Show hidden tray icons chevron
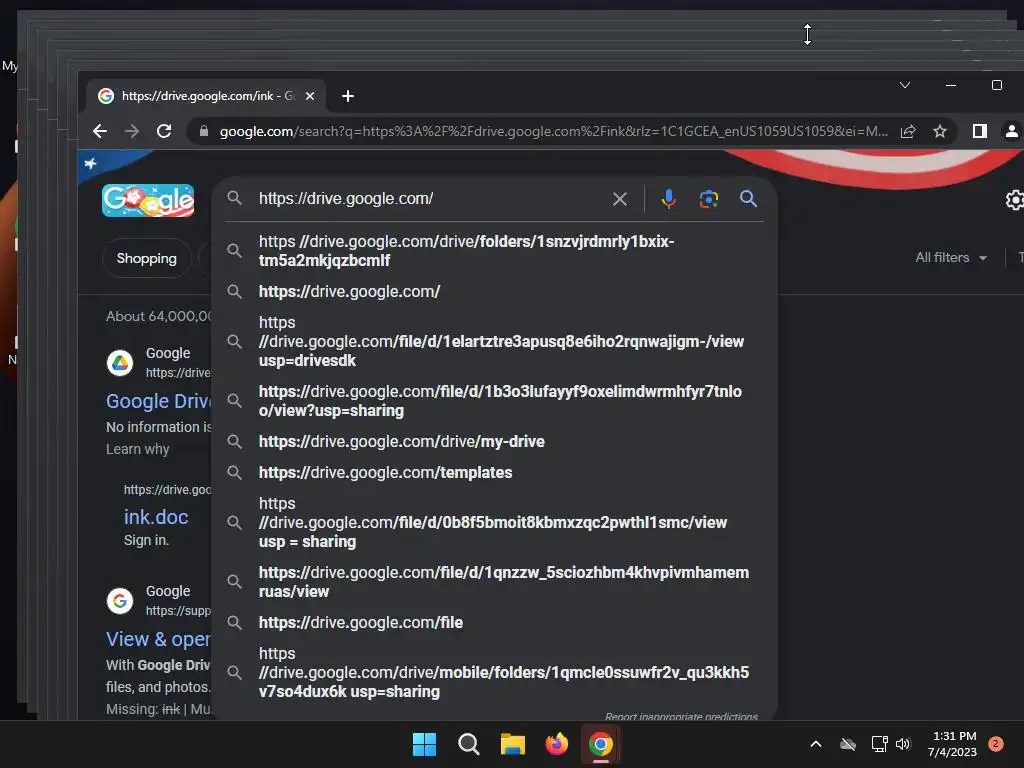1024x768 pixels. coord(816,744)
